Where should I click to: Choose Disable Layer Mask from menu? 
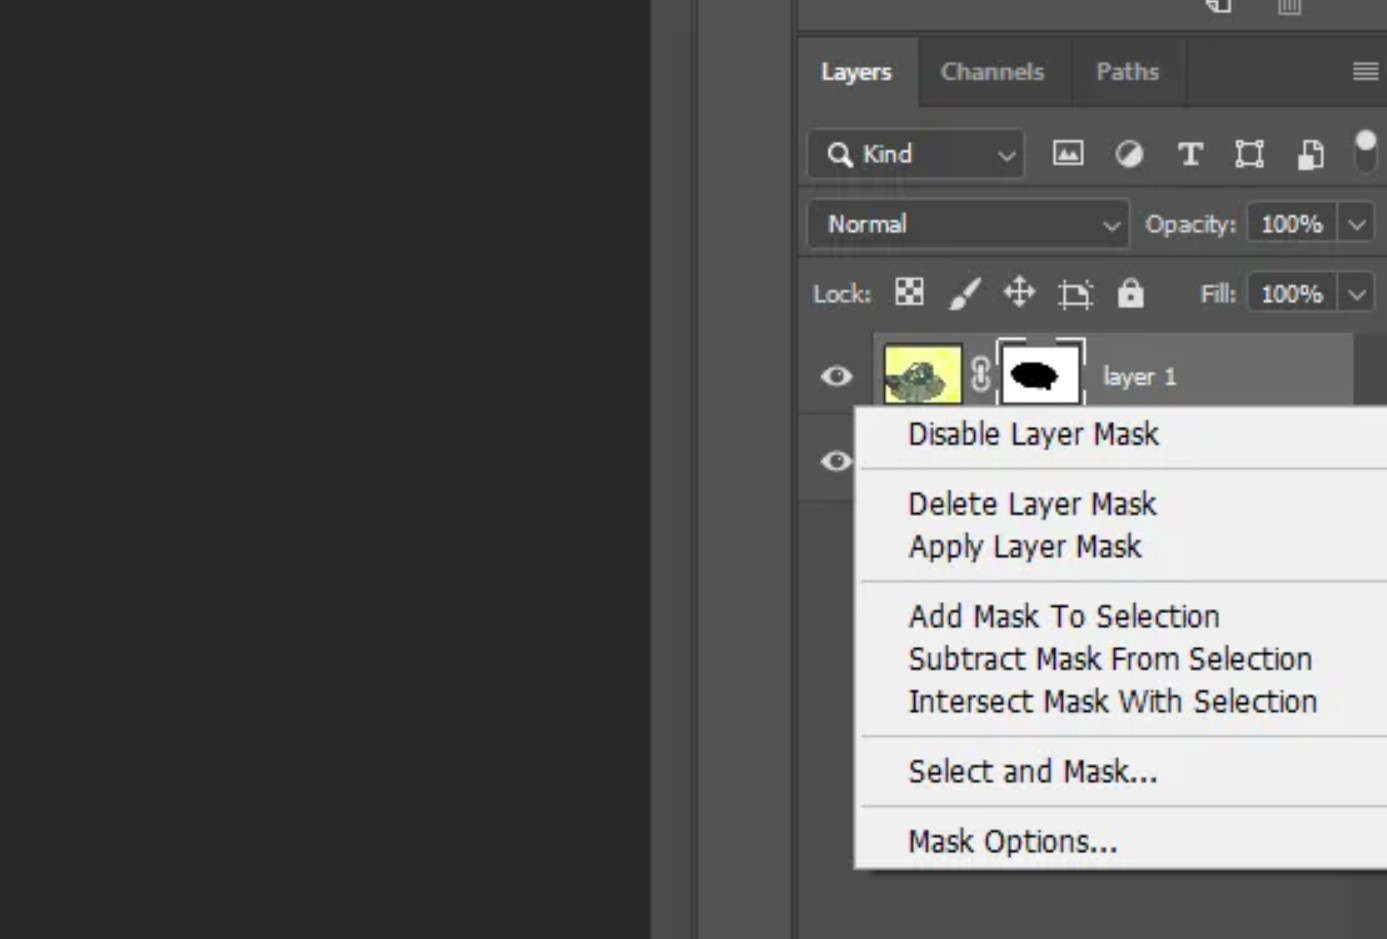pos(1033,434)
